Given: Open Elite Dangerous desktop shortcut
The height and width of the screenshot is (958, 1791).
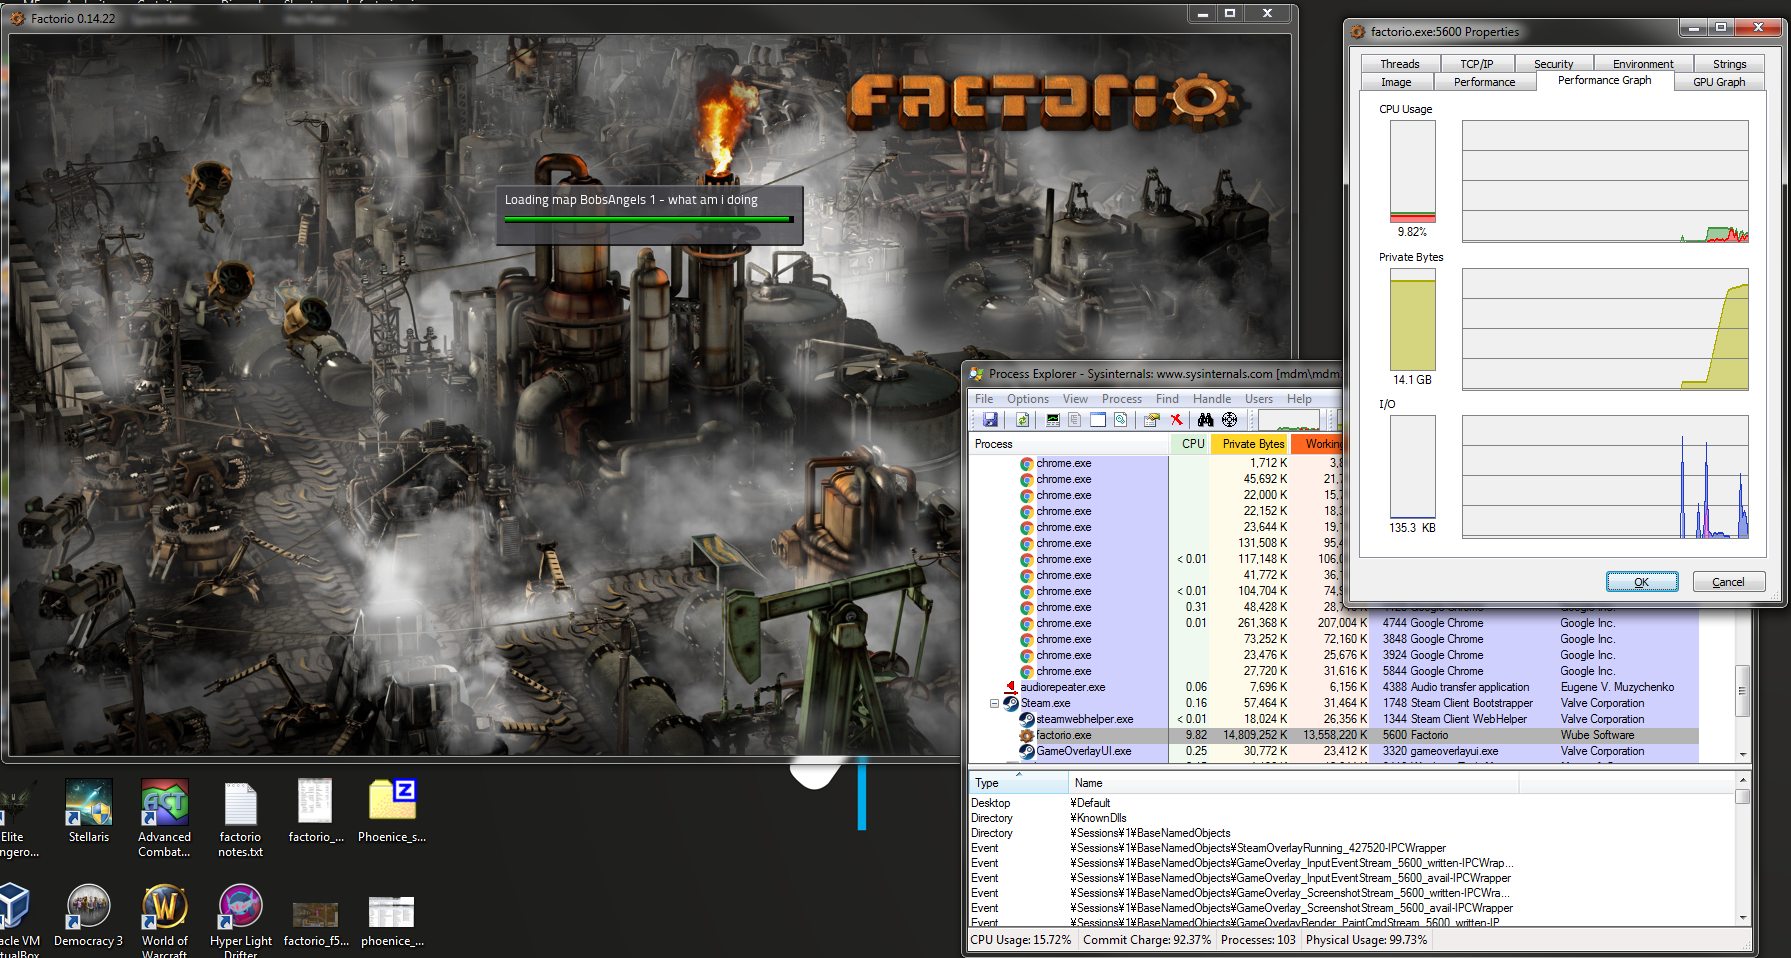Looking at the screenshot, I should click(x=18, y=820).
